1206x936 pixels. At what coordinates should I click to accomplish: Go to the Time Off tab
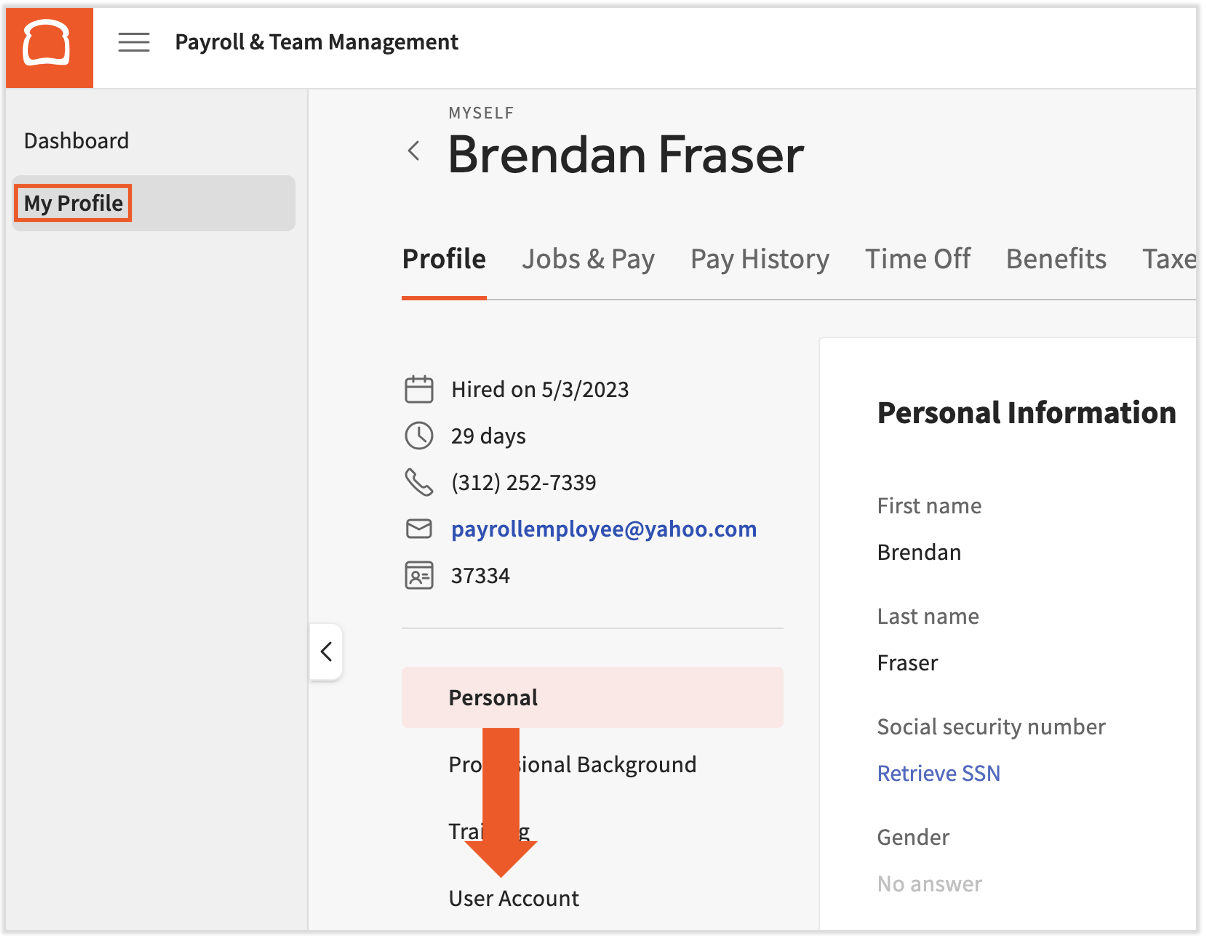[917, 259]
